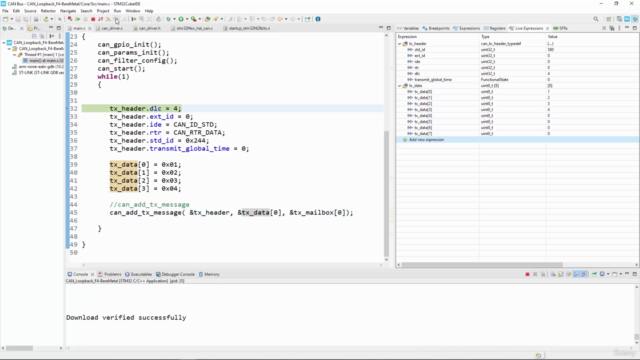Open the Refactor menu

point(48,11)
